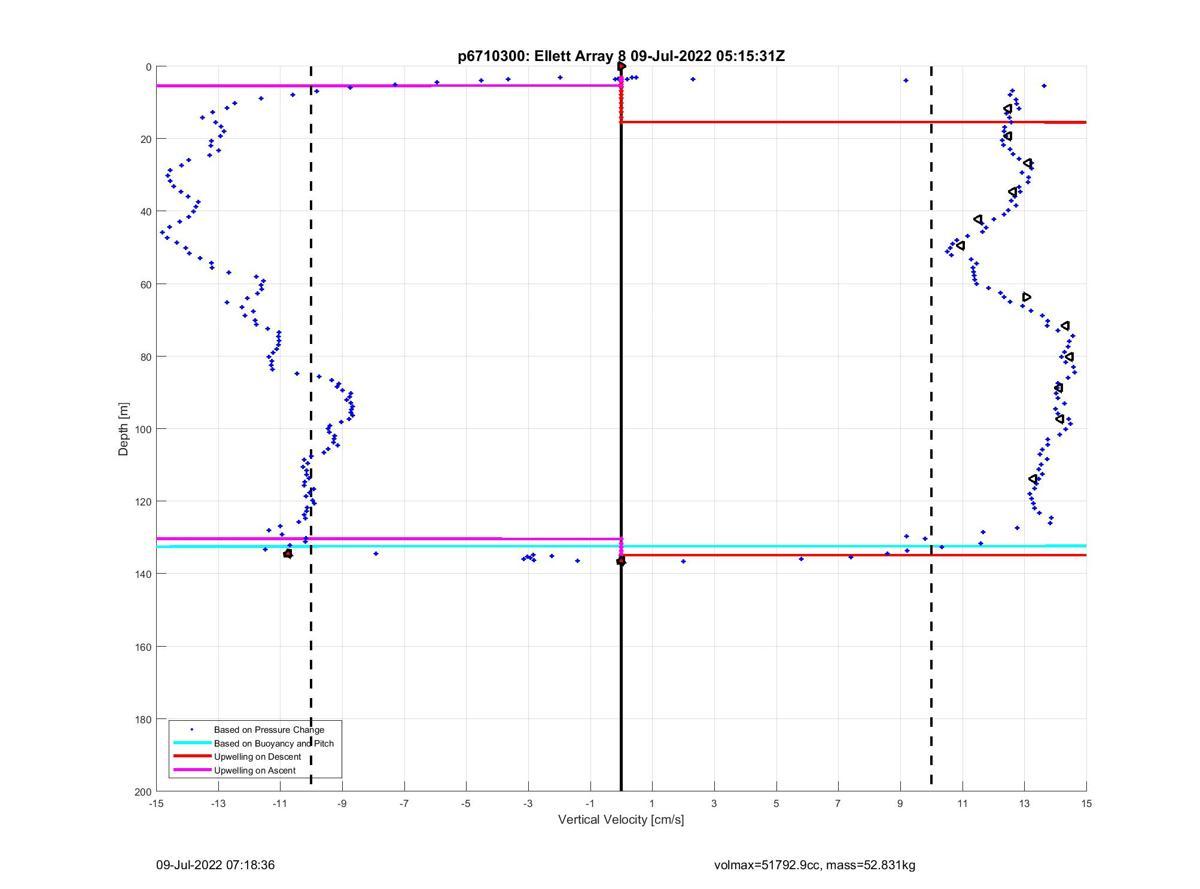
Task: Click the y-axis tick label 120
Action: pos(142,502)
